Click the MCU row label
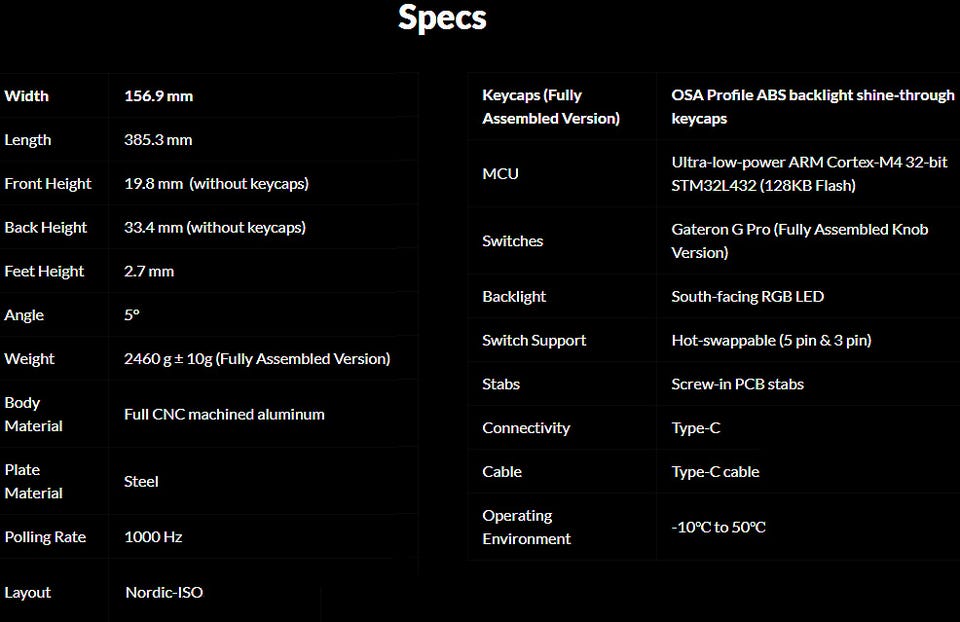 tap(500, 174)
